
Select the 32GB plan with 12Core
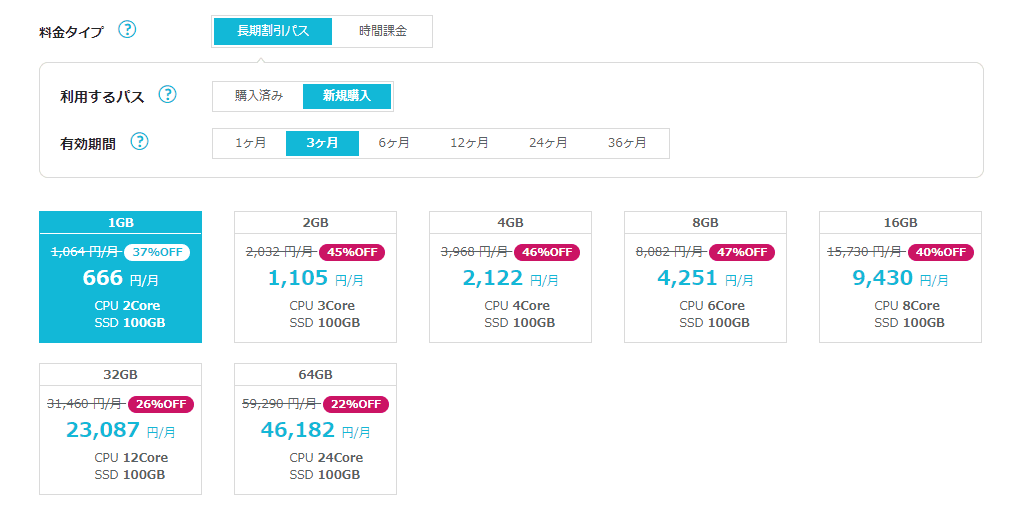[x=120, y=429]
